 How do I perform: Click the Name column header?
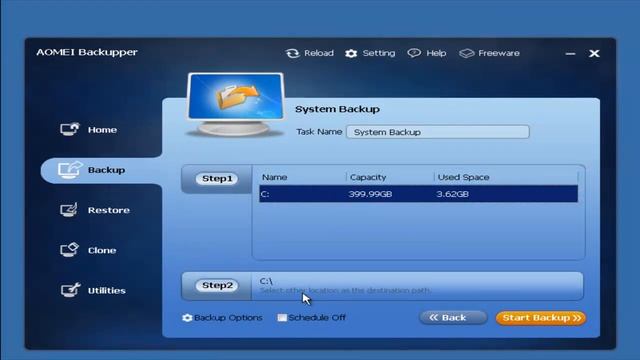click(x=274, y=177)
